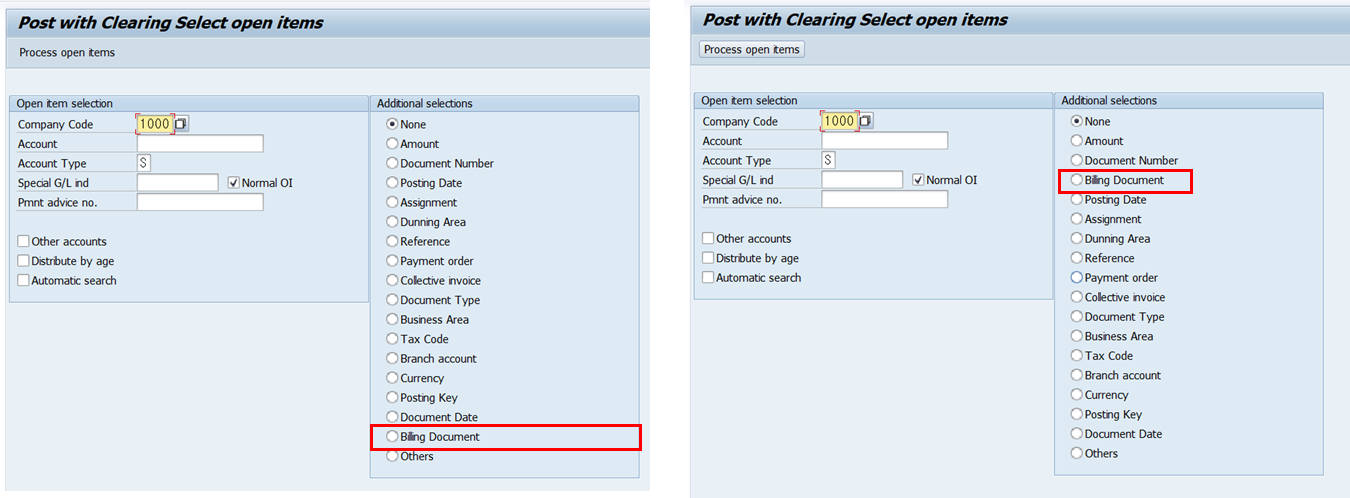Select None radio in right window

tap(1076, 122)
